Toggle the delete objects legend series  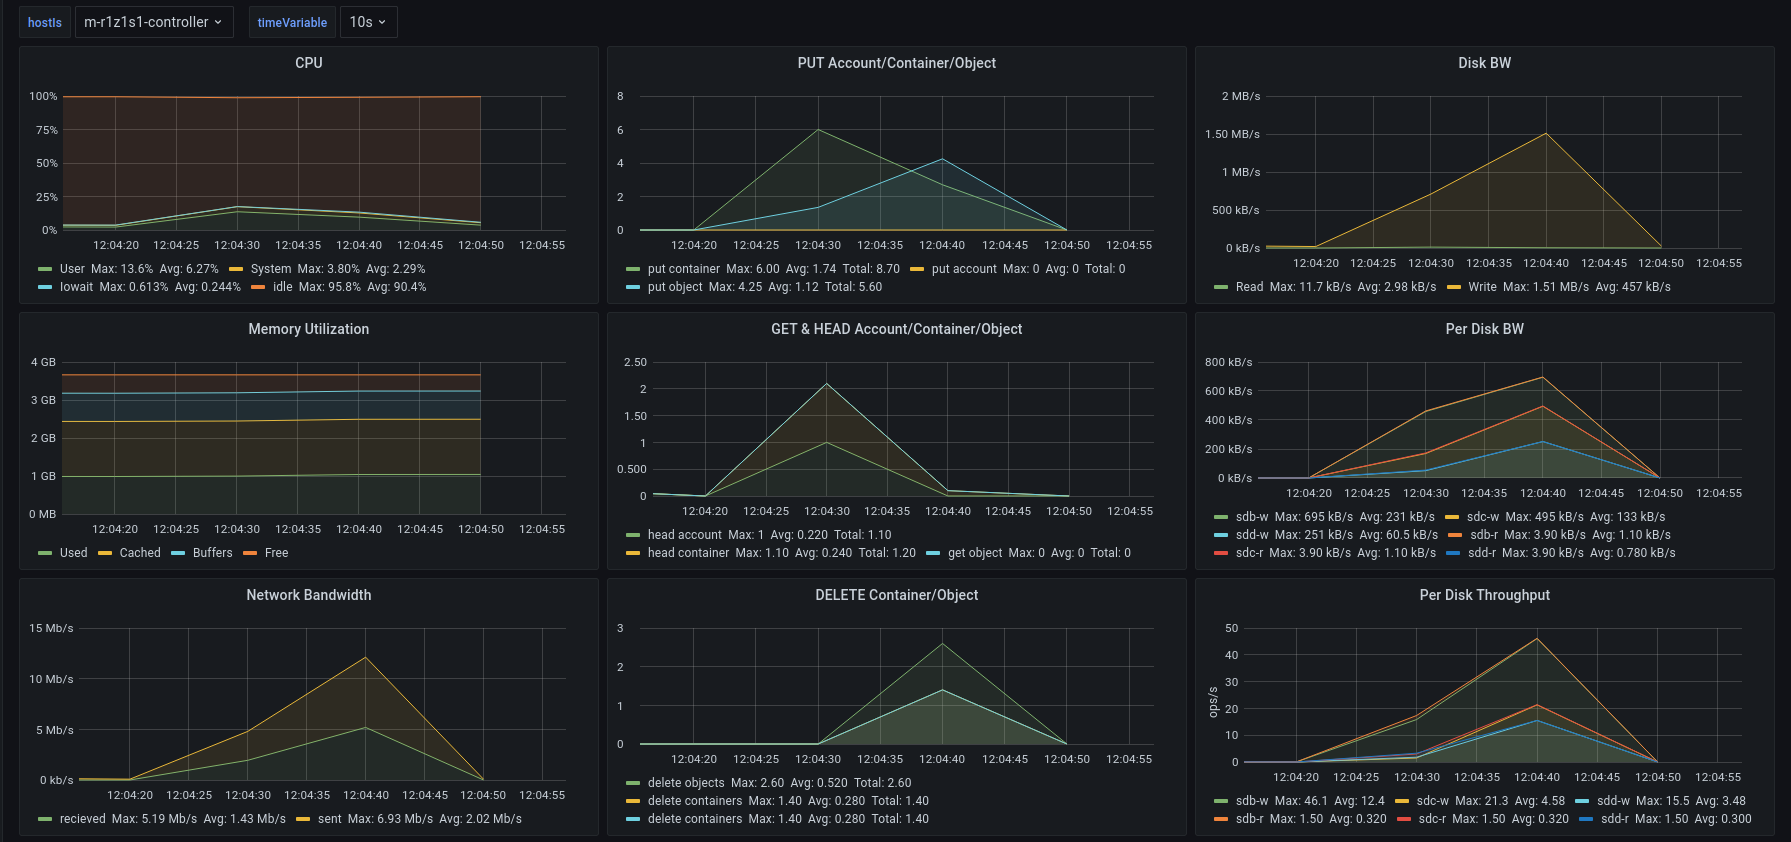[x=686, y=783]
